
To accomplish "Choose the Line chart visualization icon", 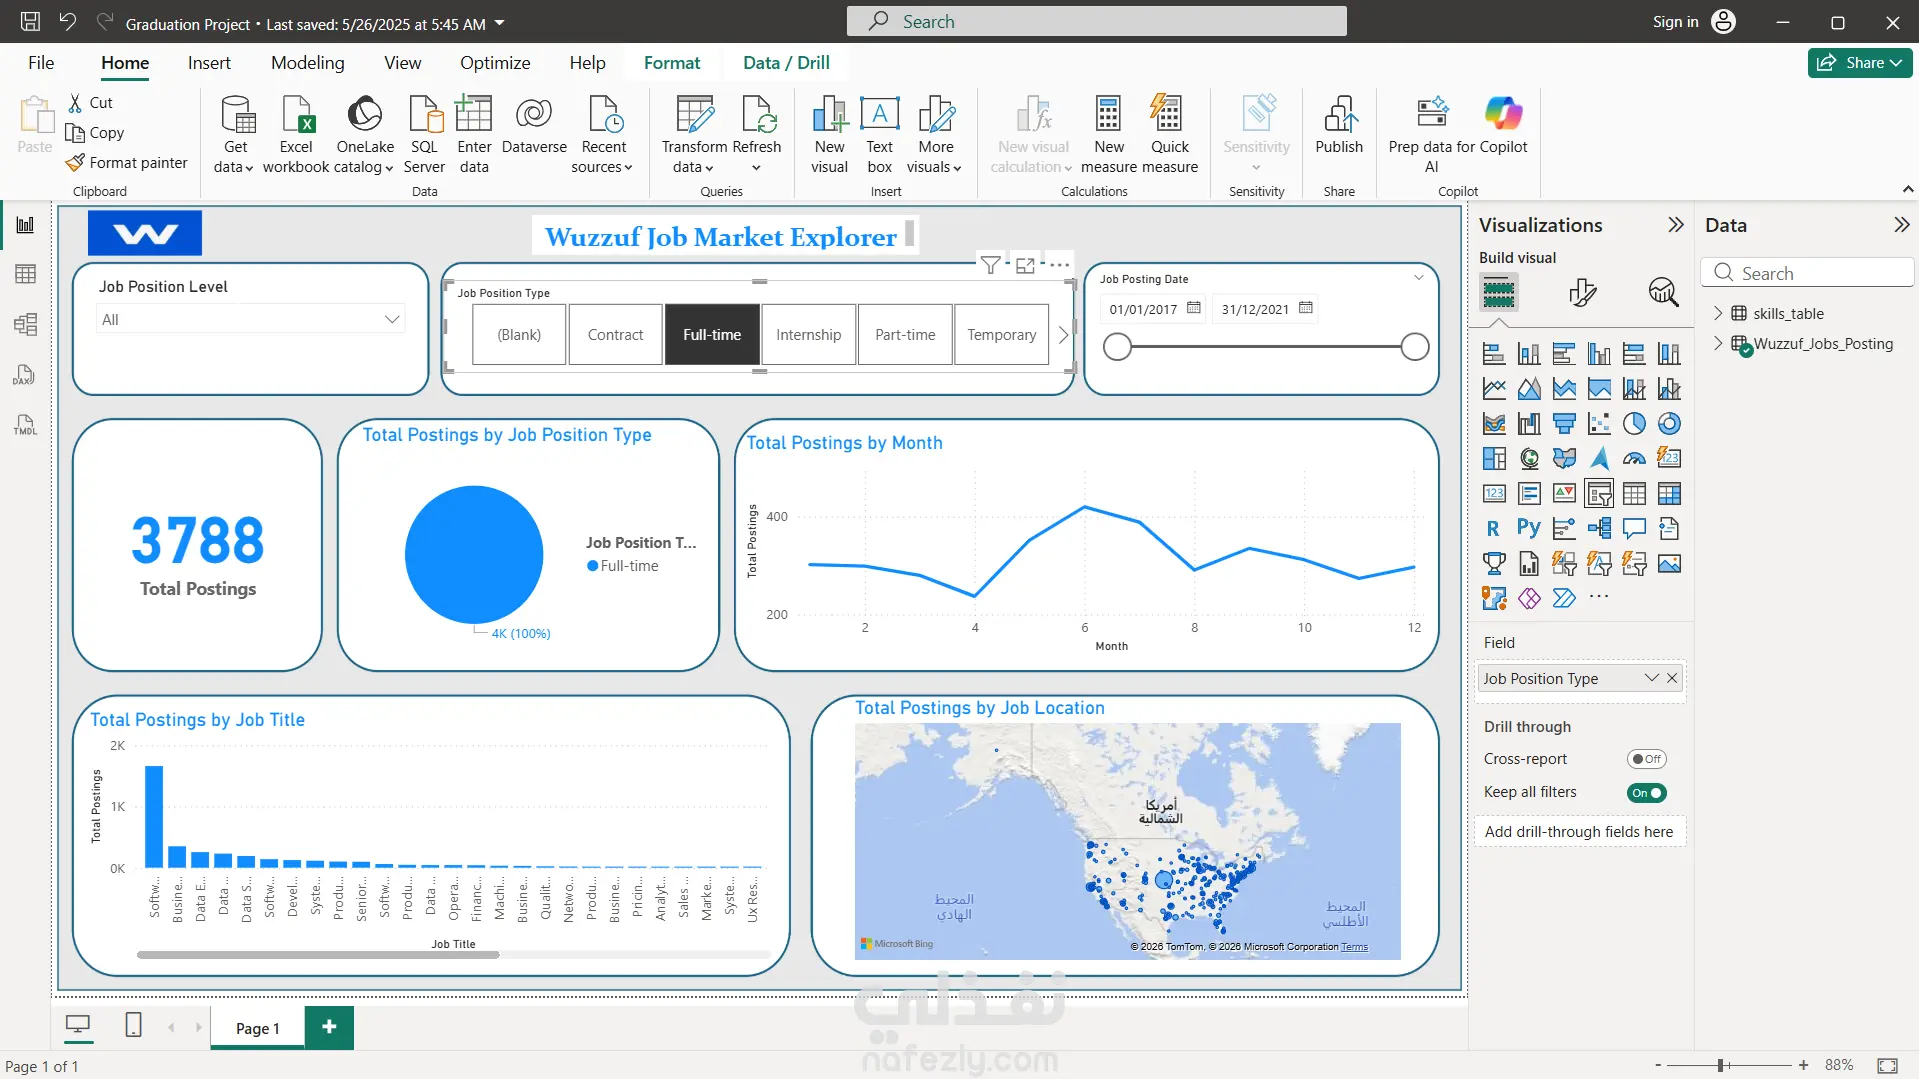I will (x=1494, y=389).
